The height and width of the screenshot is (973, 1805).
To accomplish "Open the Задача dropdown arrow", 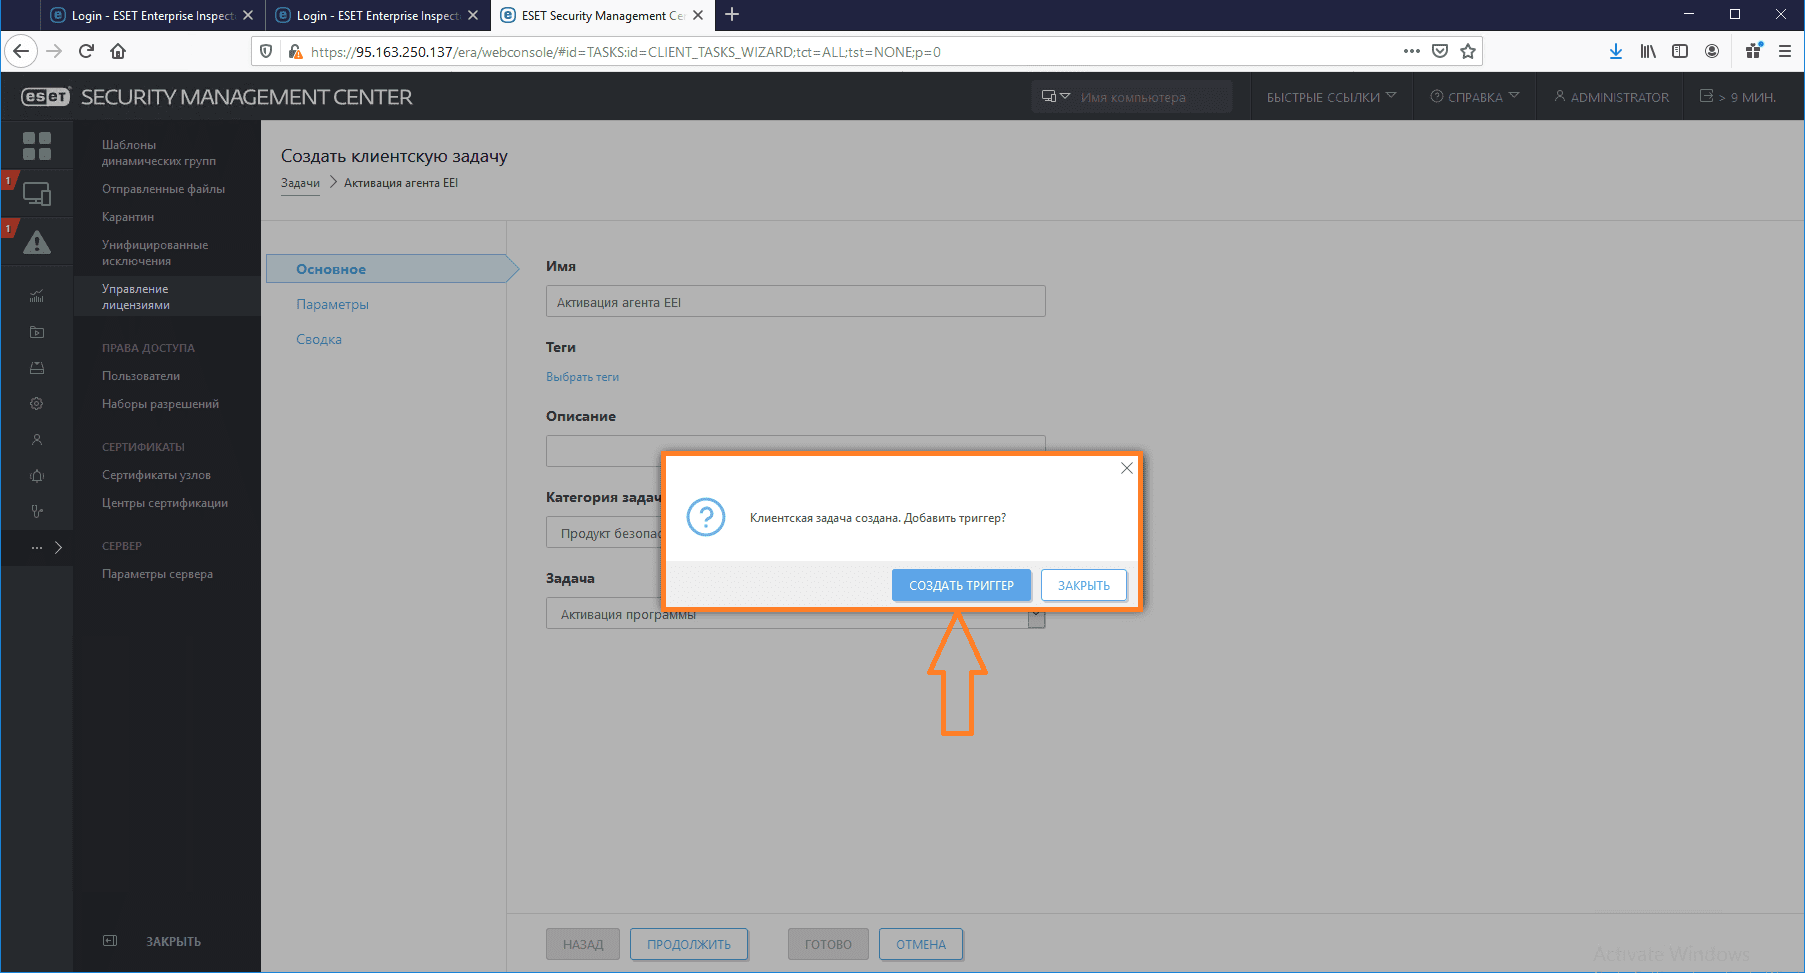I will coord(1036,614).
